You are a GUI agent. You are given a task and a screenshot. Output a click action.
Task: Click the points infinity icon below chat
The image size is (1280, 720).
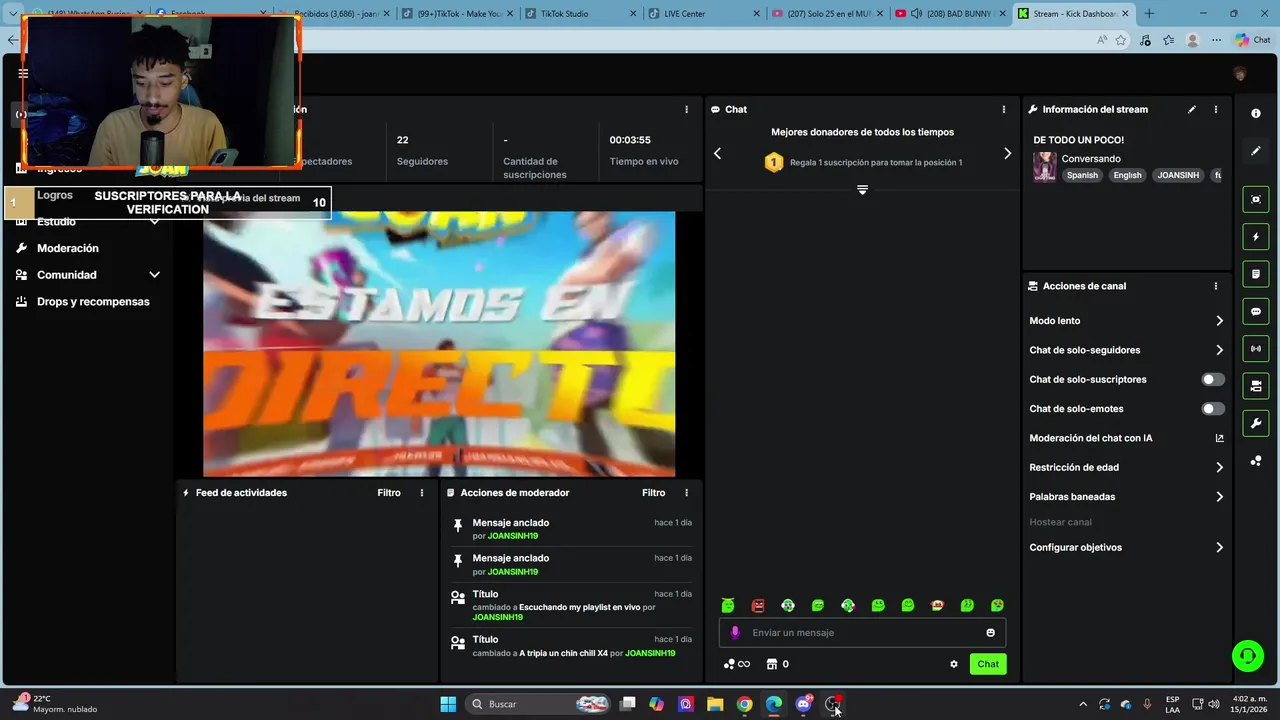click(x=737, y=664)
